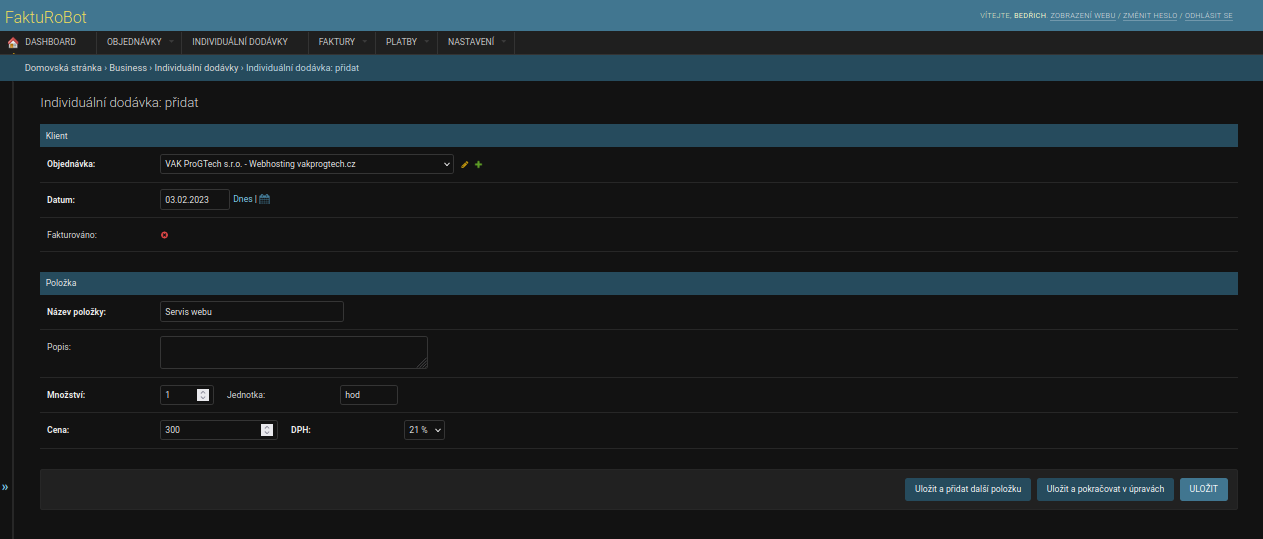Image resolution: width=1263 pixels, height=539 pixels.
Task: Open the Objednávka dropdown
Action: [x=306, y=164]
